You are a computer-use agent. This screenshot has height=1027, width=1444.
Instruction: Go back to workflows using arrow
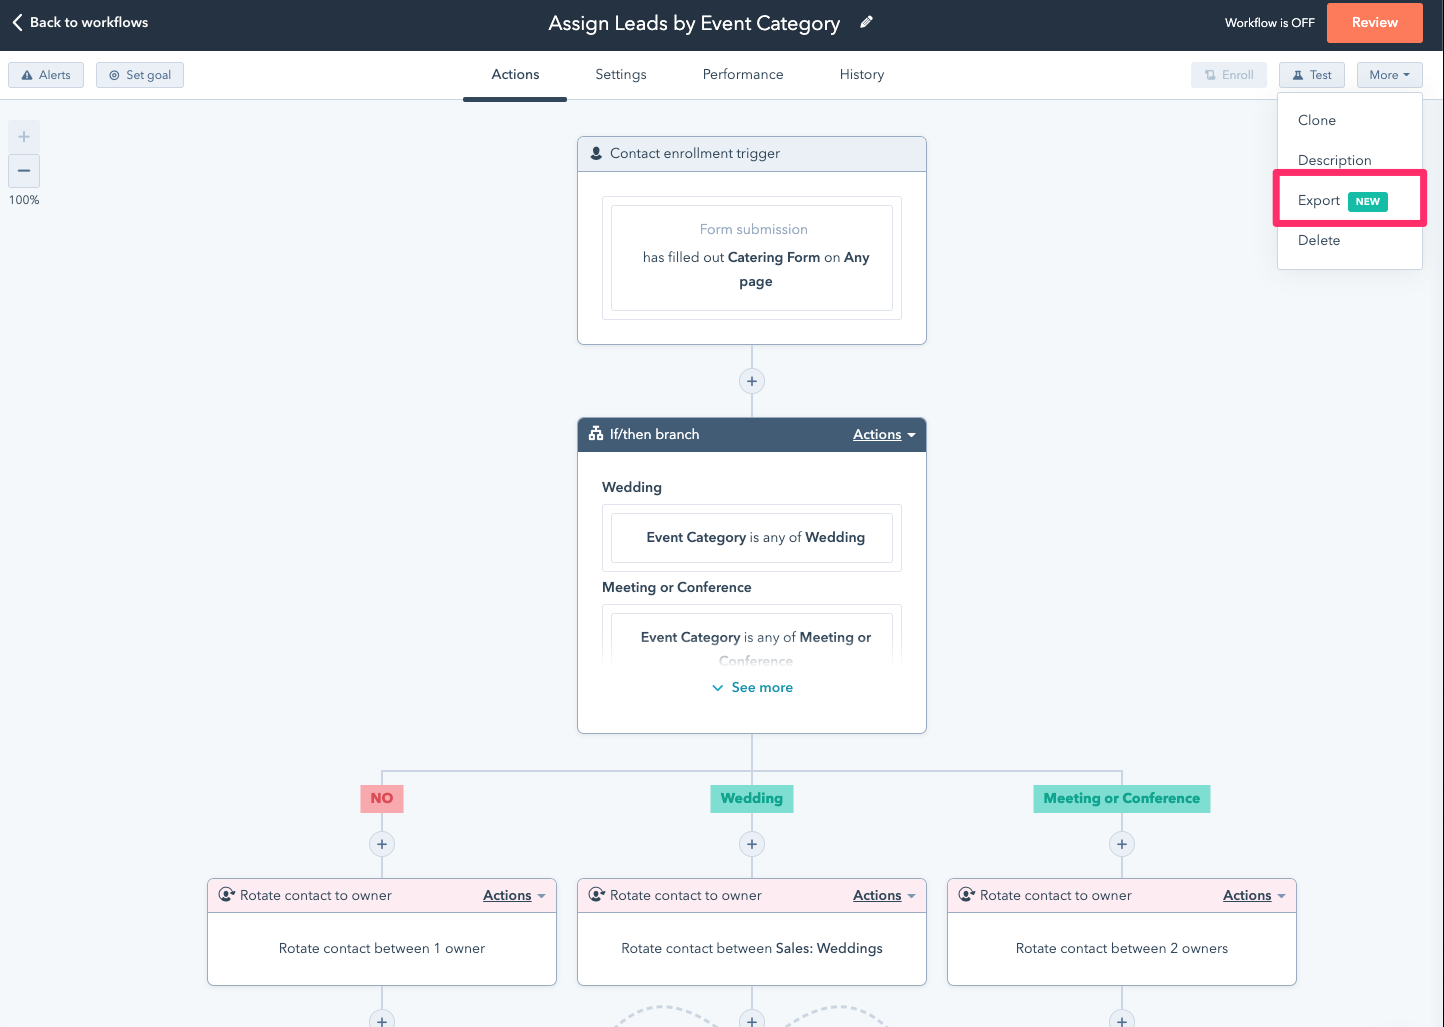point(18,22)
